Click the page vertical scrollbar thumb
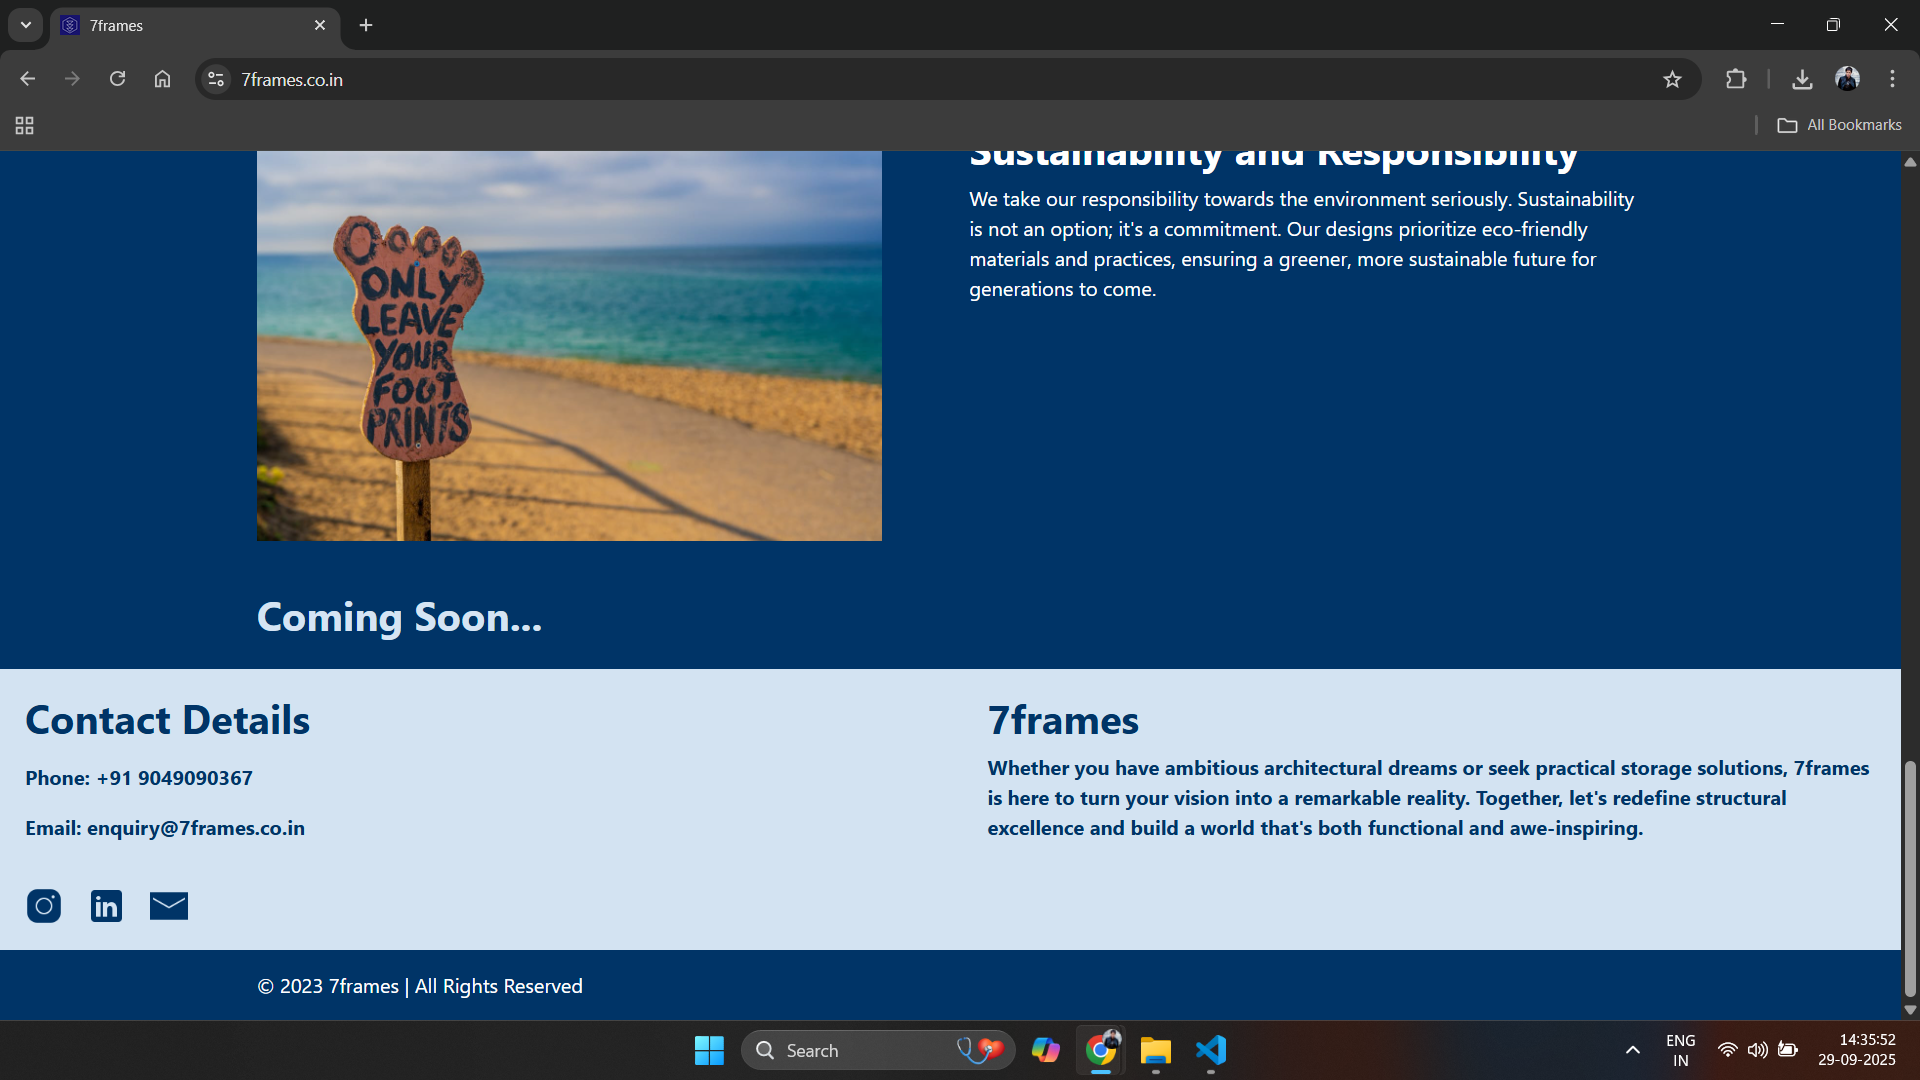1920x1080 pixels. click(1909, 878)
